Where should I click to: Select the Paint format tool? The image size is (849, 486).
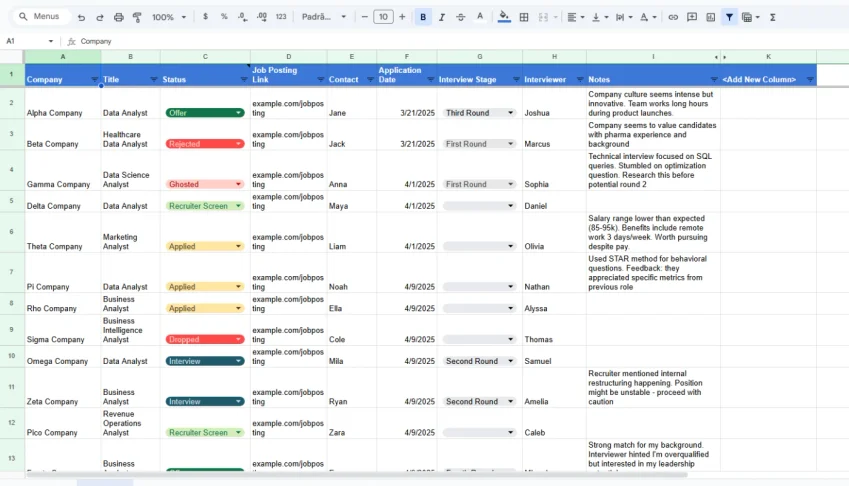point(137,17)
